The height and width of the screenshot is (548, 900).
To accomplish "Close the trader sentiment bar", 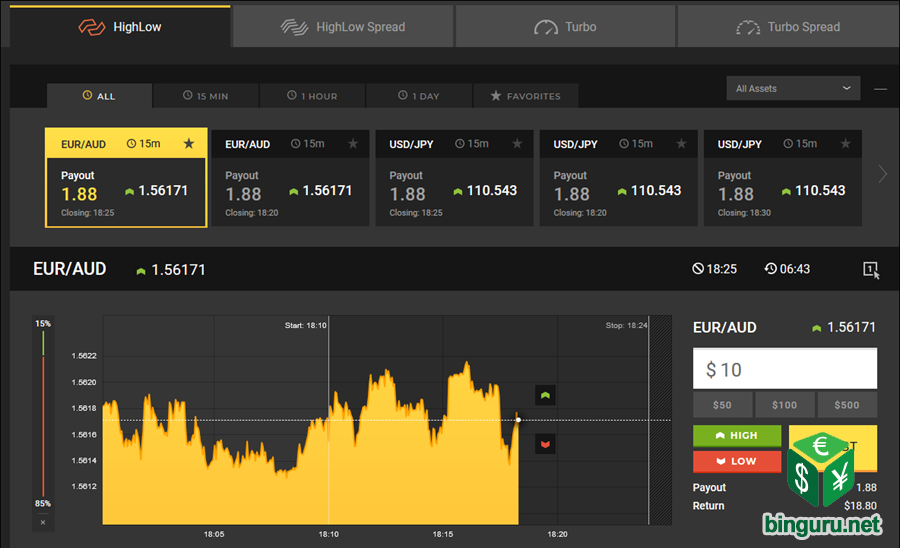I will 43,522.
